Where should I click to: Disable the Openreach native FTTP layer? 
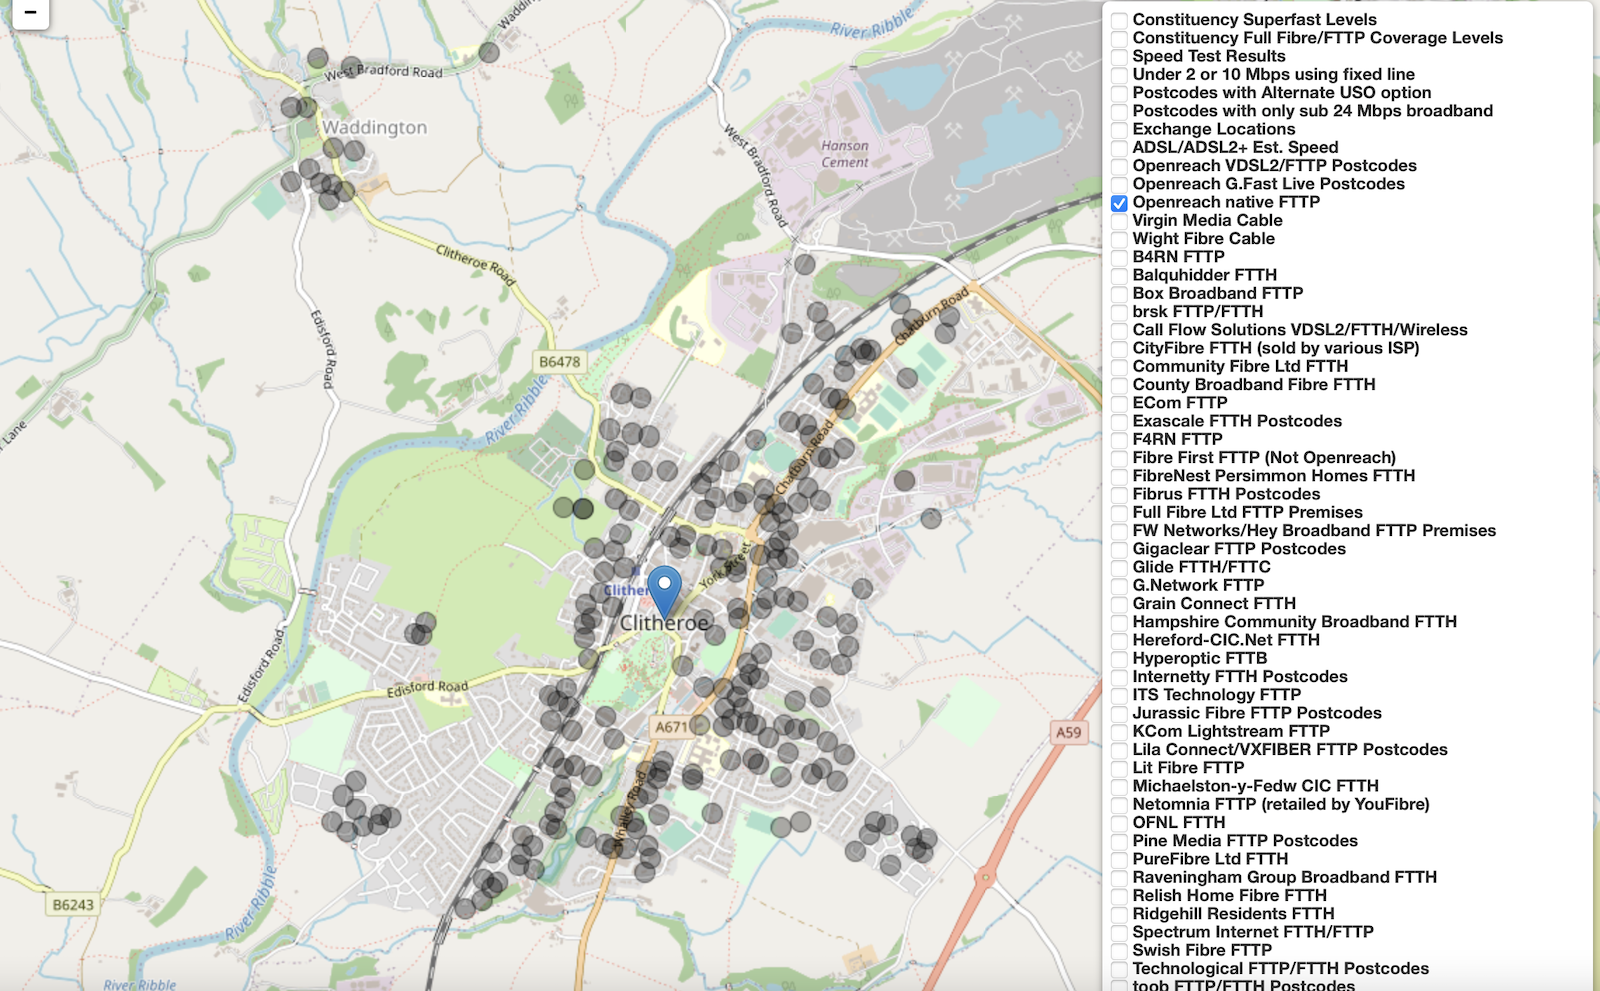click(x=1120, y=202)
